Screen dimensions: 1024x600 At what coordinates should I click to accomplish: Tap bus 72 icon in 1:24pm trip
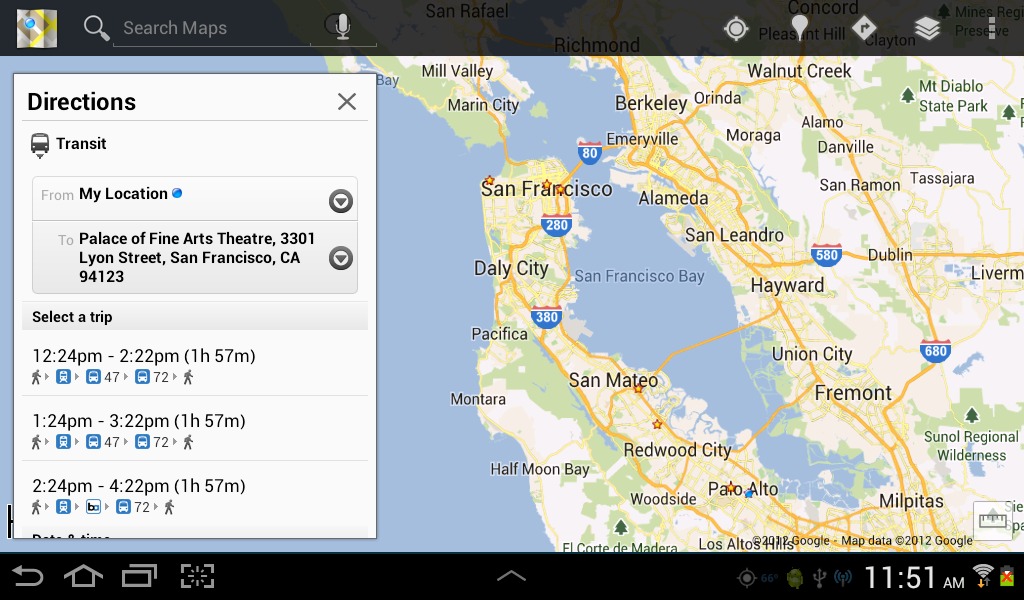click(x=142, y=442)
